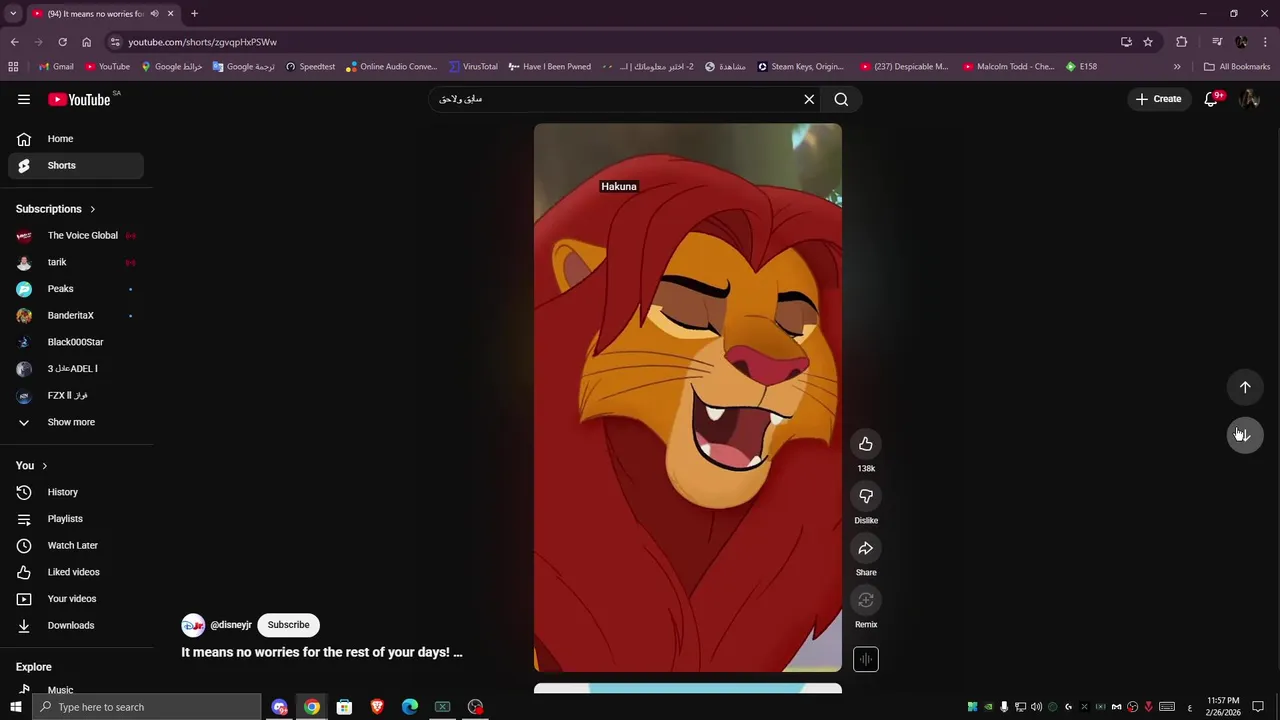Open Liked videos in the sidebar
This screenshot has height=720, width=1280.
coord(76,572)
